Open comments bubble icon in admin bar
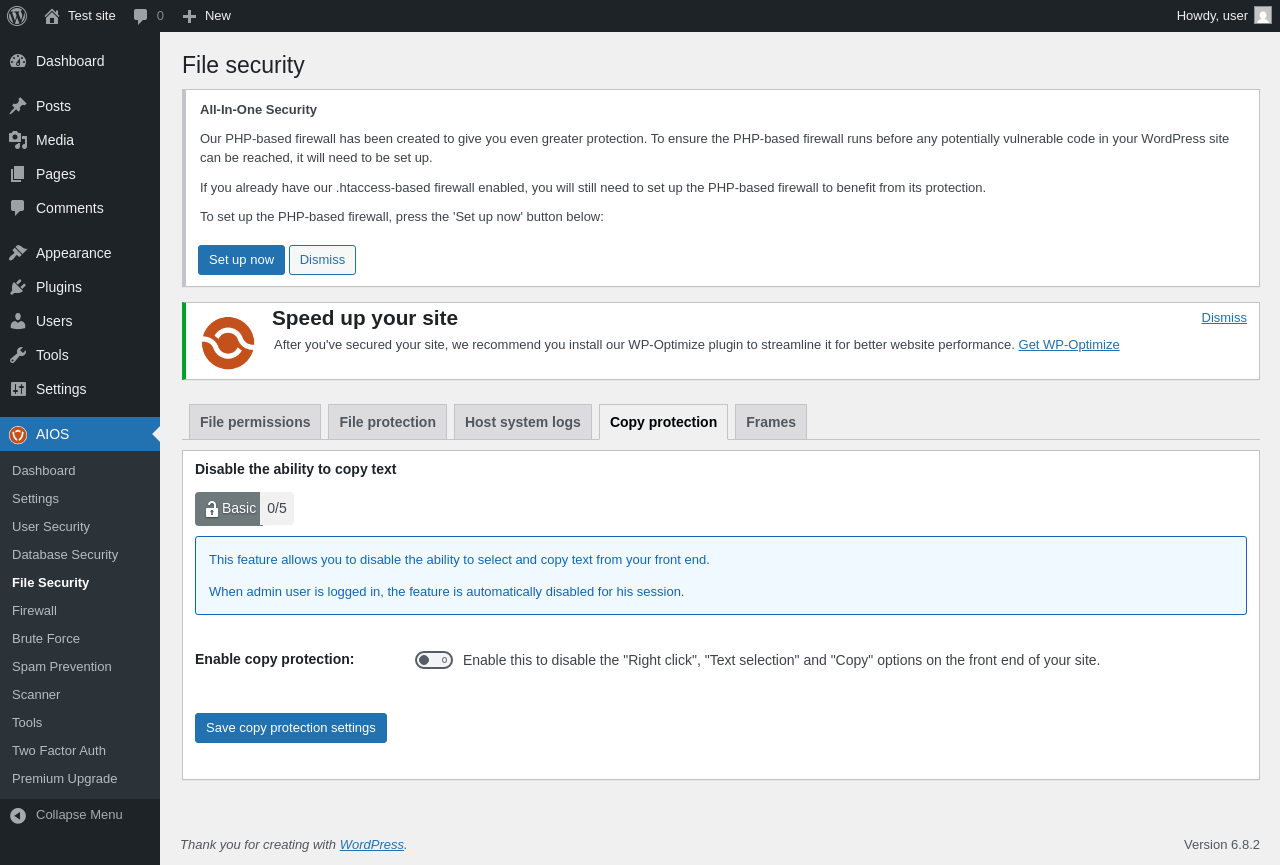This screenshot has width=1280, height=865. tap(141, 16)
